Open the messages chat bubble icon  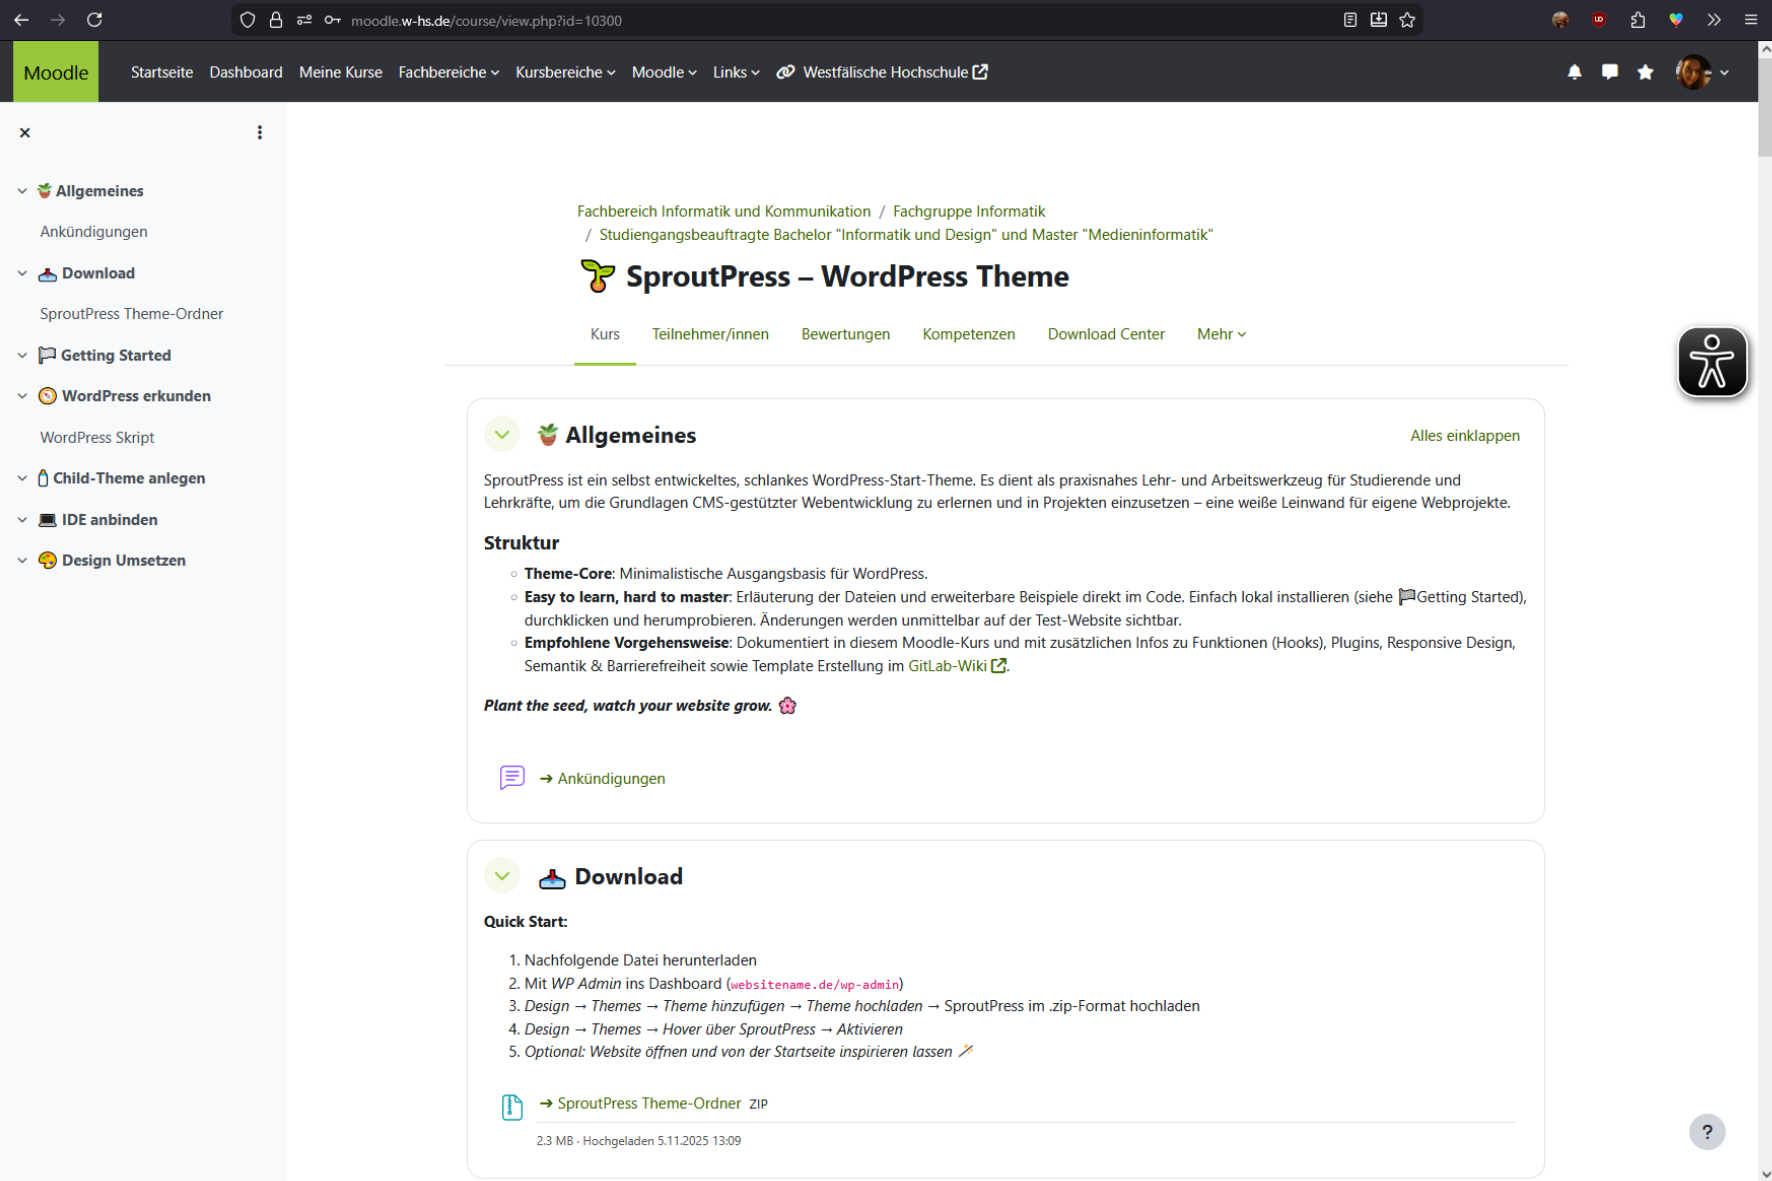pos(1609,72)
